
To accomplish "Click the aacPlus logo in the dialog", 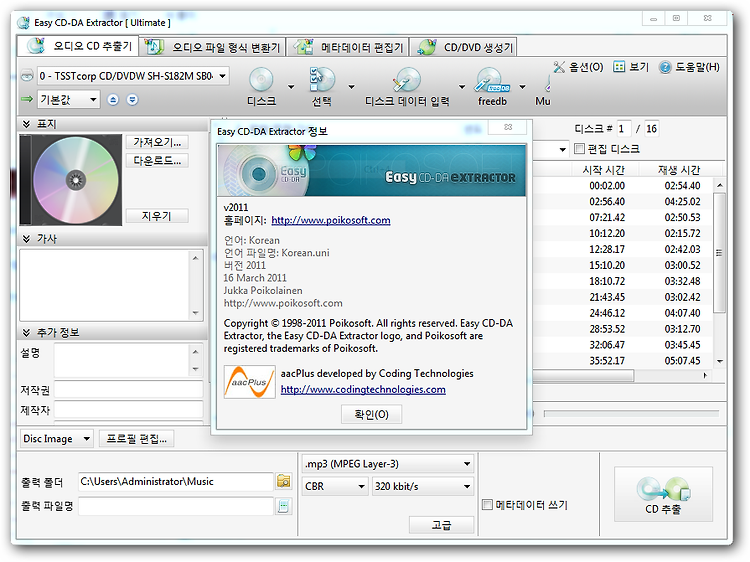I will [249, 382].
